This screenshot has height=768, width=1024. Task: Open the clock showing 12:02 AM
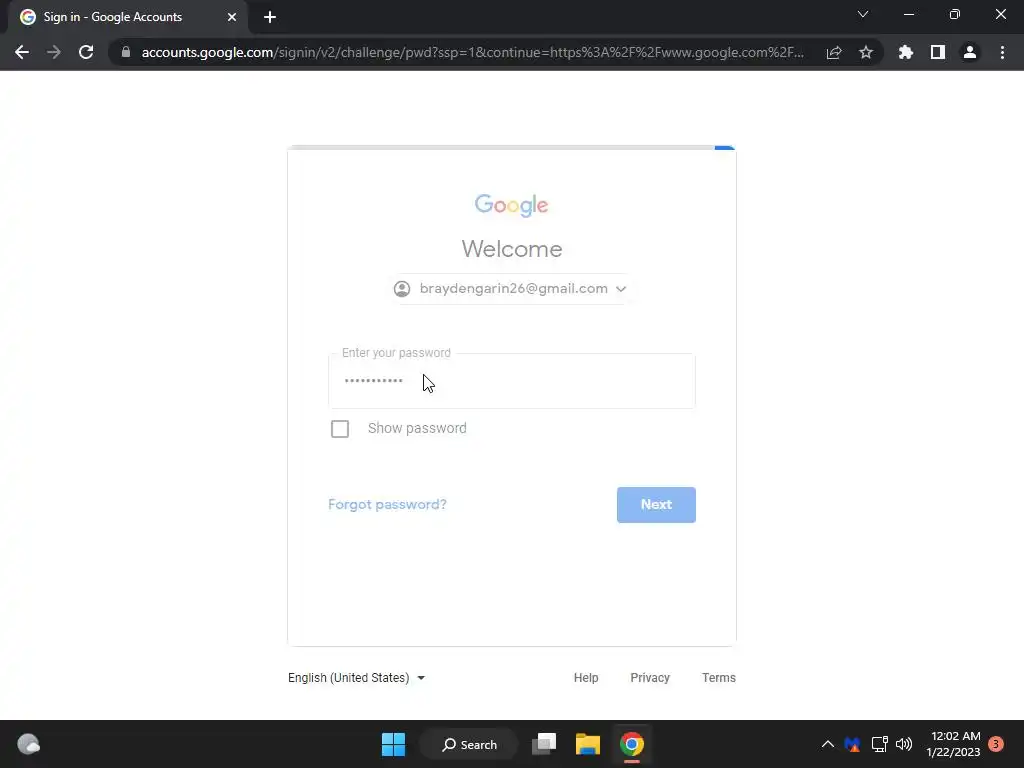pos(953,744)
